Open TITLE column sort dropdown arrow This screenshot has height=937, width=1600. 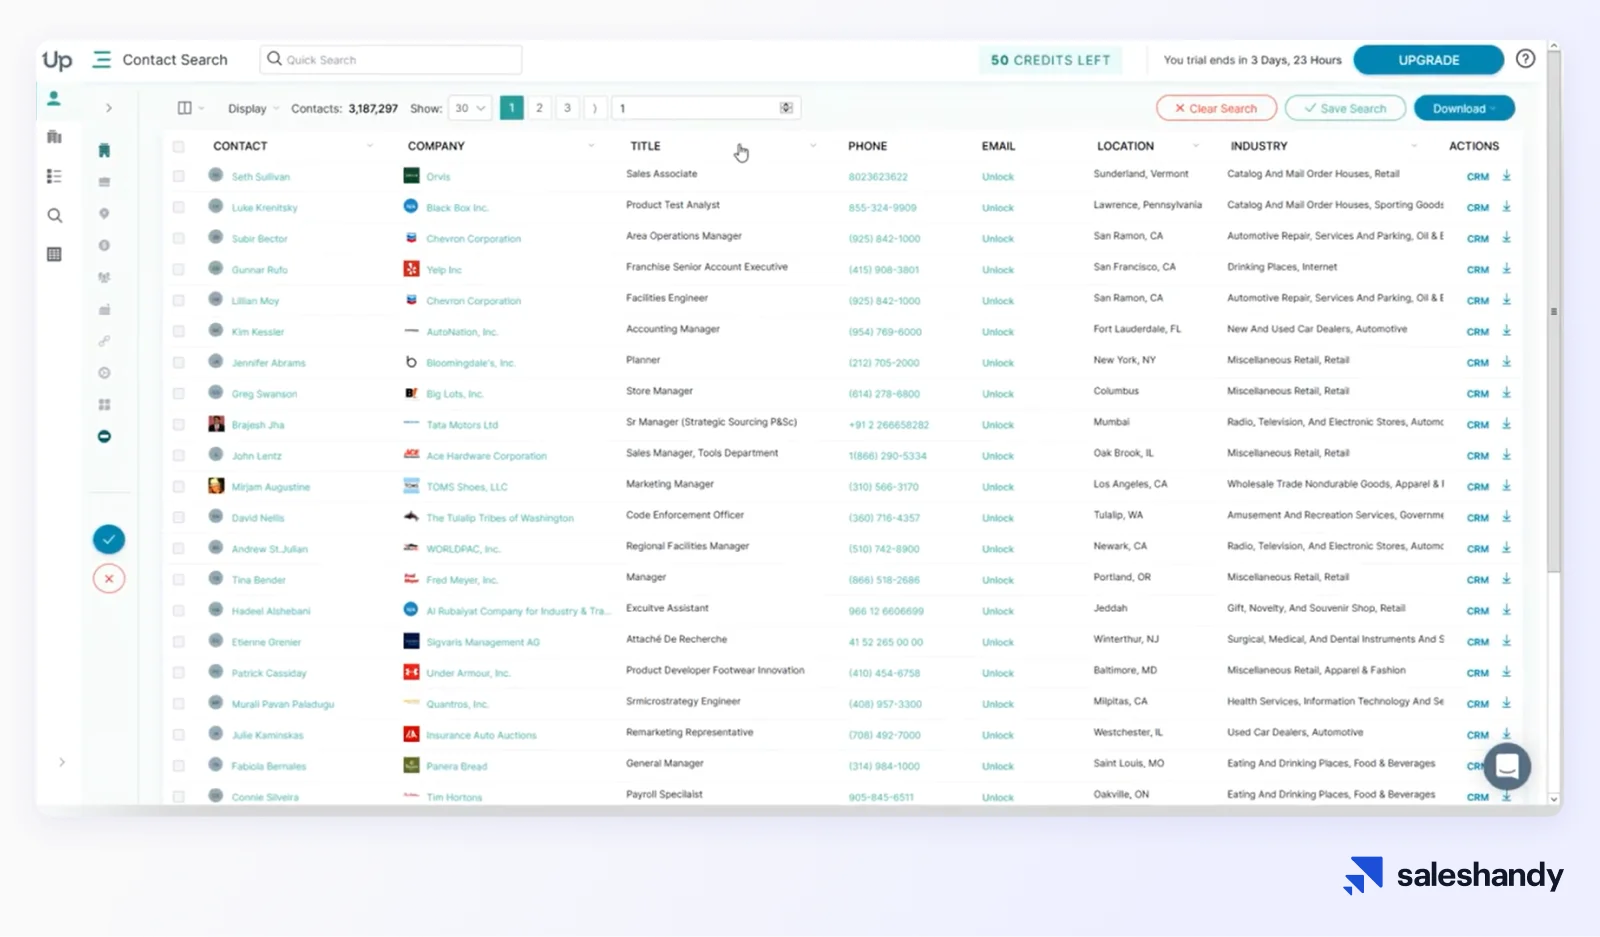click(x=813, y=146)
